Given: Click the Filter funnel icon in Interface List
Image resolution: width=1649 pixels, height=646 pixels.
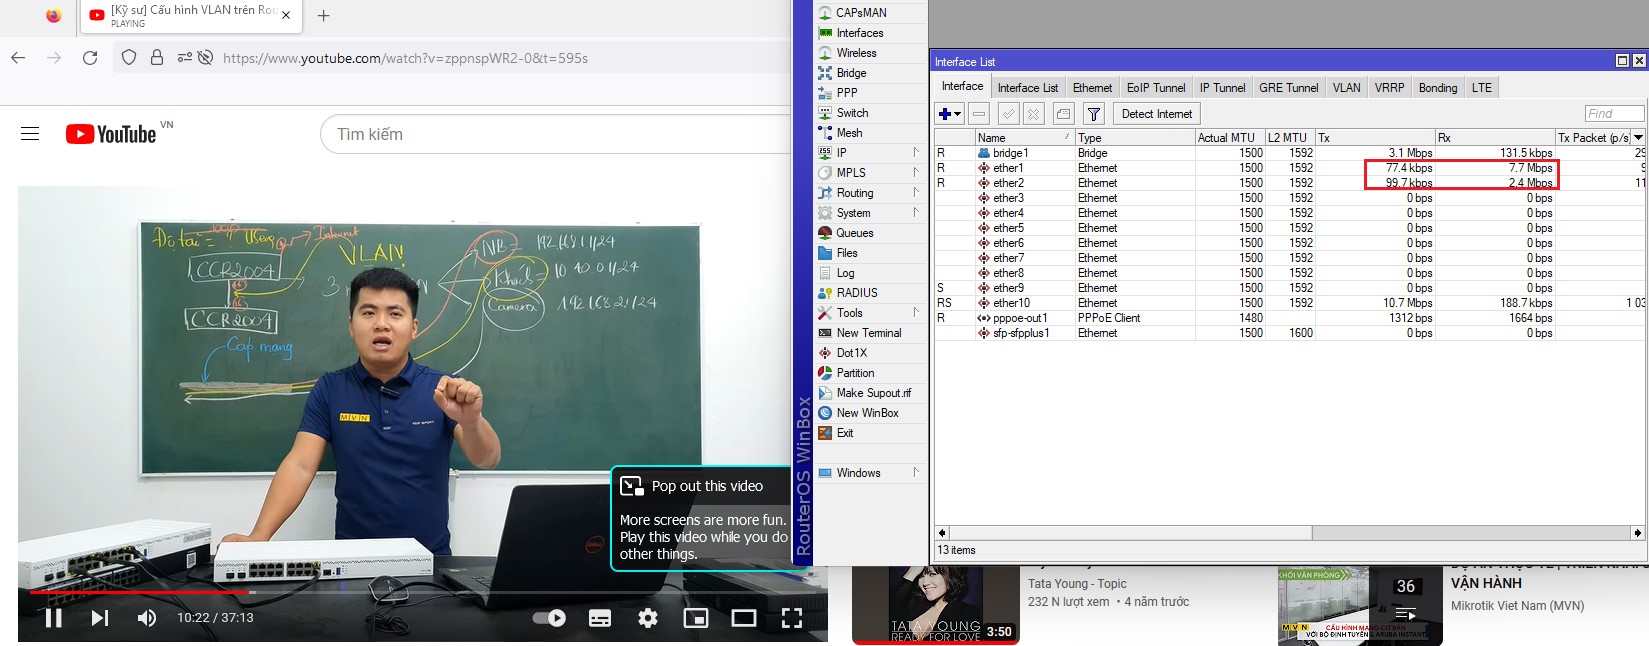Looking at the screenshot, I should pyautogui.click(x=1094, y=114).
